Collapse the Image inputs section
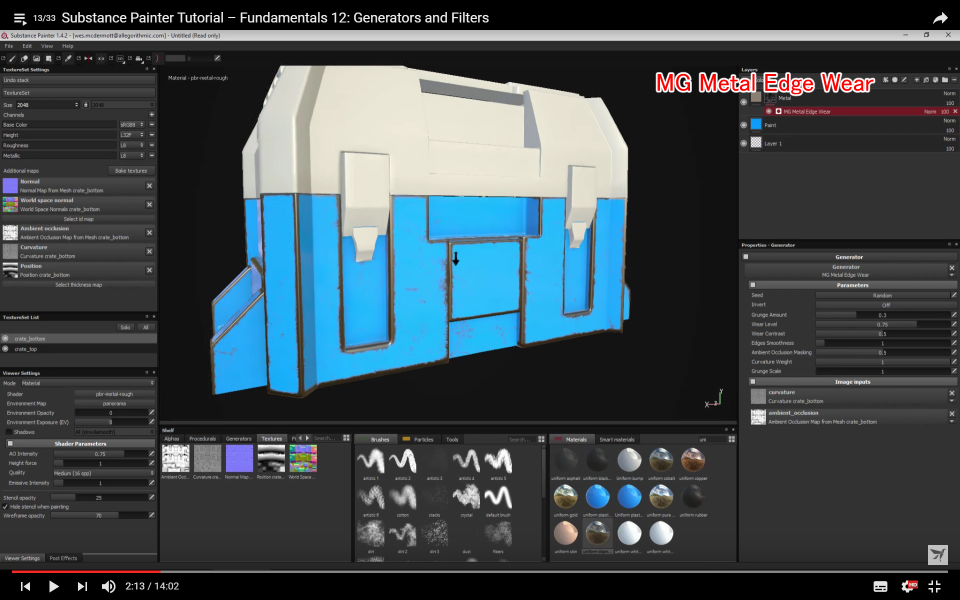Screen dimensions: 960x600 click(x=753, y=381)
